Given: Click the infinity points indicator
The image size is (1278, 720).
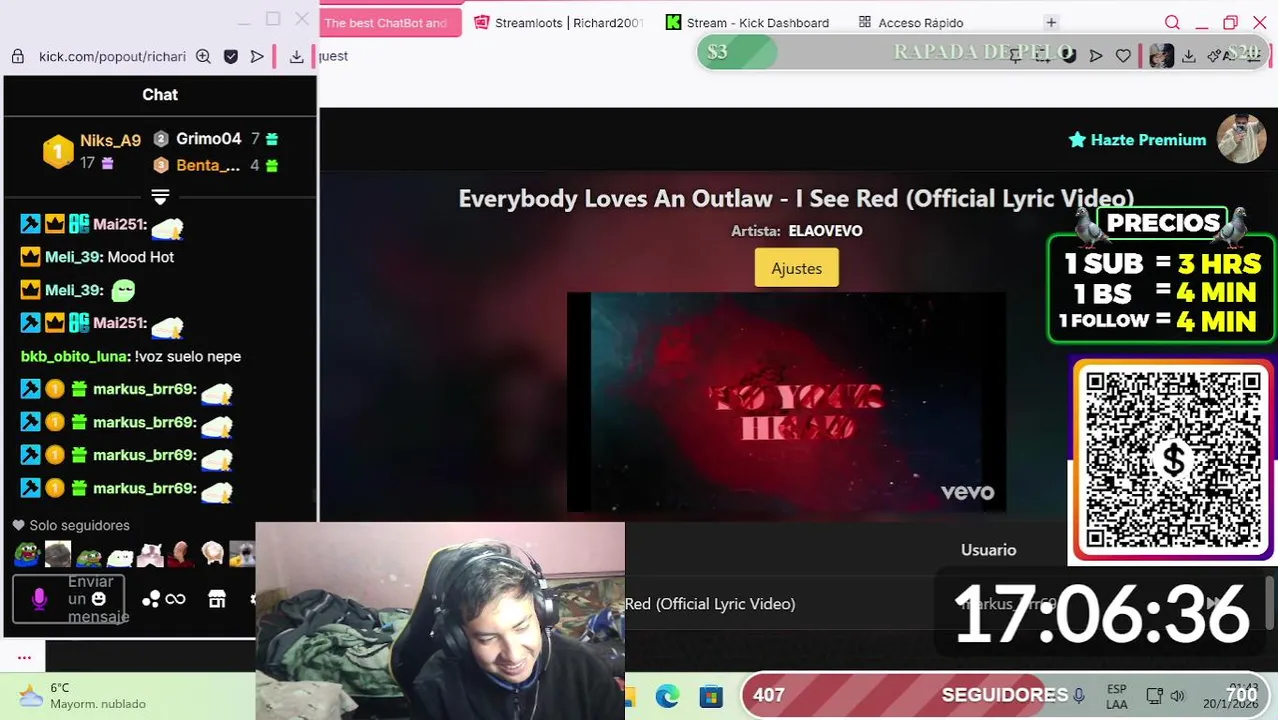Looking at the screenshot, I should pyautogui.click(x=175, y=599).
